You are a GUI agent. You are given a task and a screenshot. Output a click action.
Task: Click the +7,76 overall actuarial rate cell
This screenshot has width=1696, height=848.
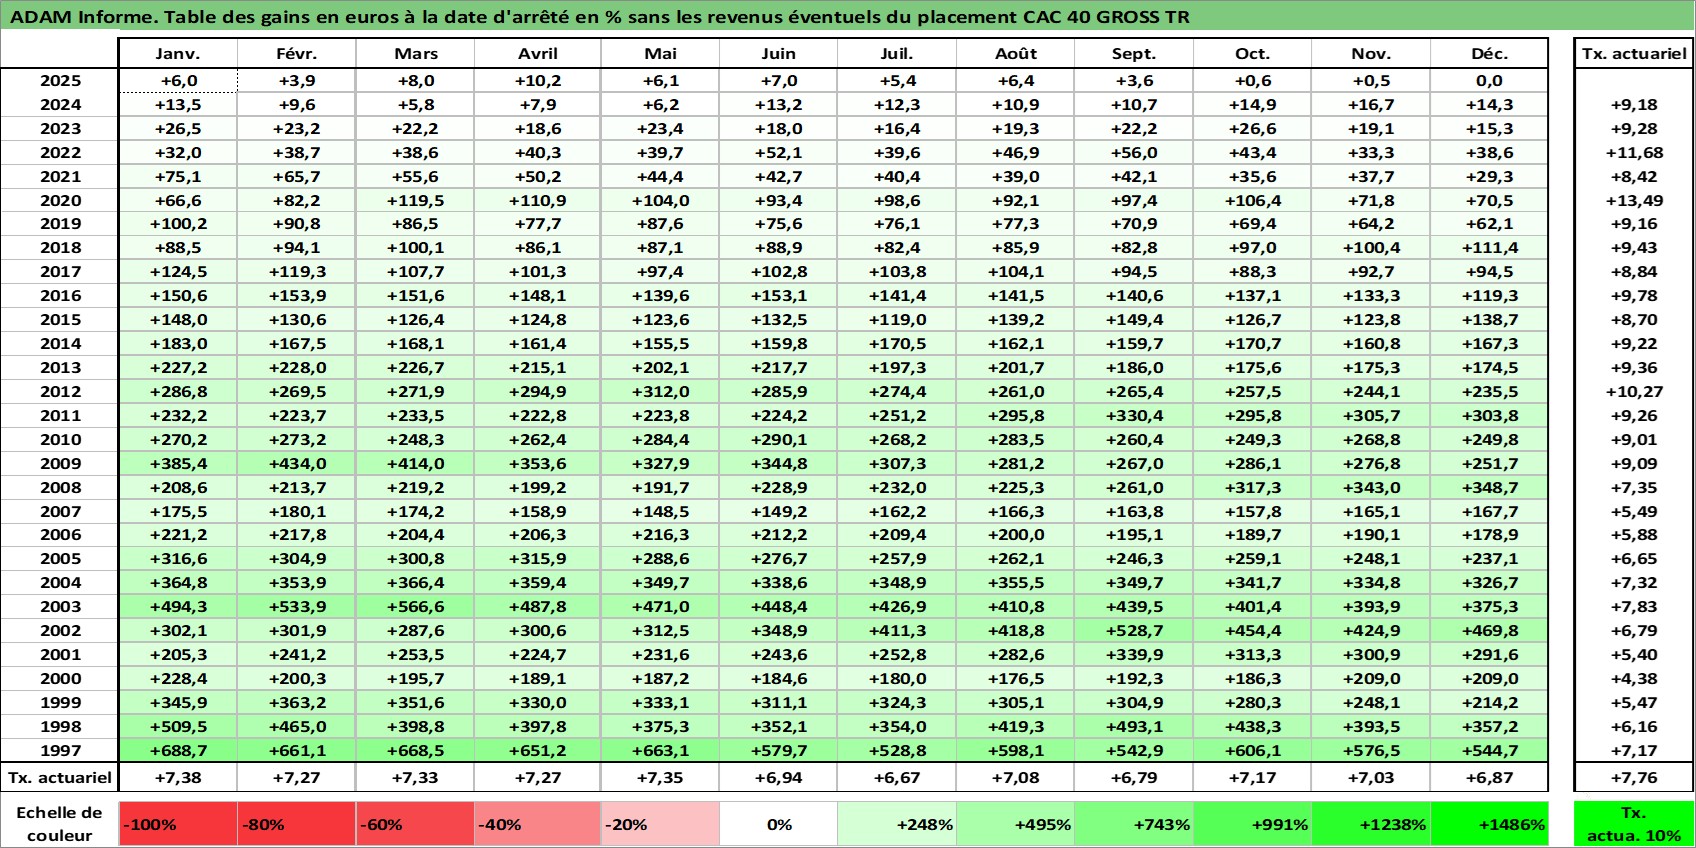(x=1634, y=777)
